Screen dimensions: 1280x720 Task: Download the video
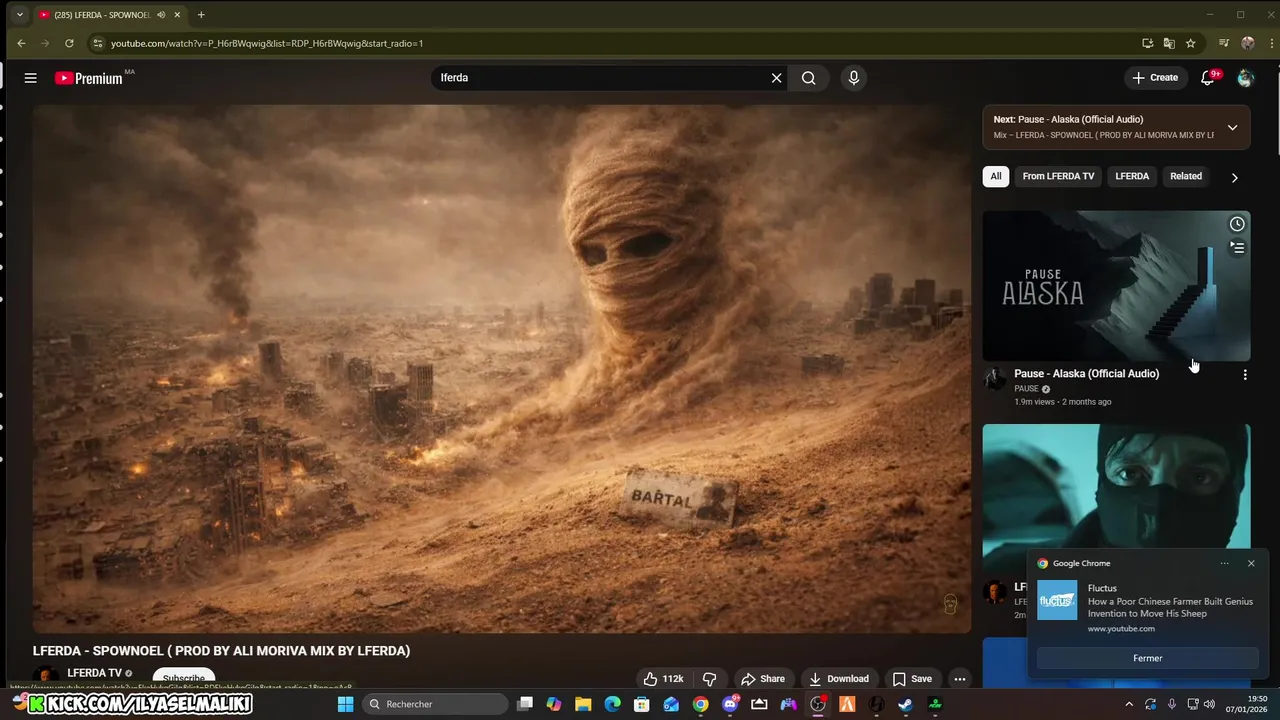tap(839, 679)
